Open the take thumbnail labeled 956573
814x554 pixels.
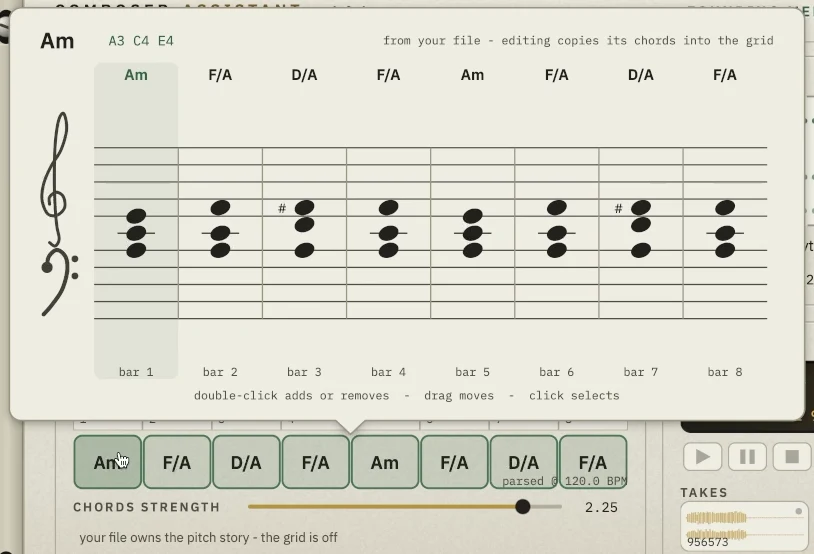744,526
